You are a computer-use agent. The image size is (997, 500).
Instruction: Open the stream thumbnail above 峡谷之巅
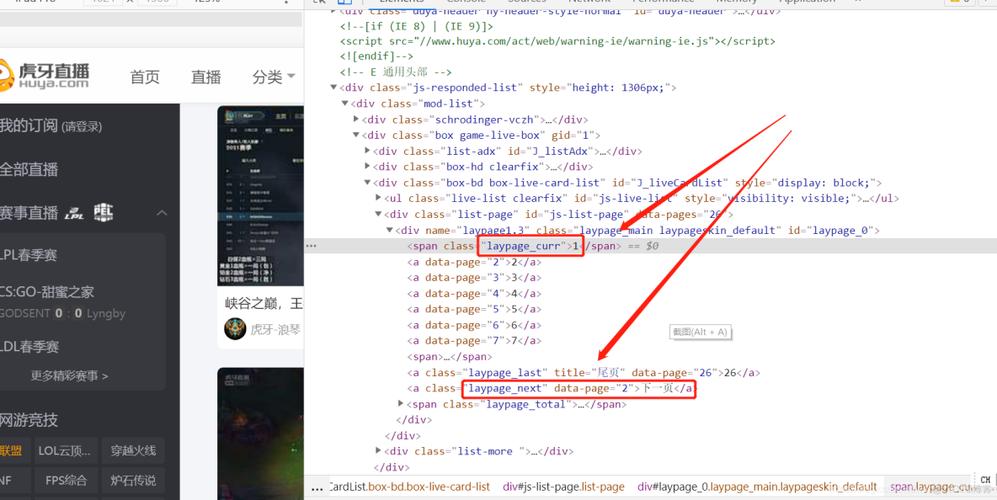(x=261, y=196)
